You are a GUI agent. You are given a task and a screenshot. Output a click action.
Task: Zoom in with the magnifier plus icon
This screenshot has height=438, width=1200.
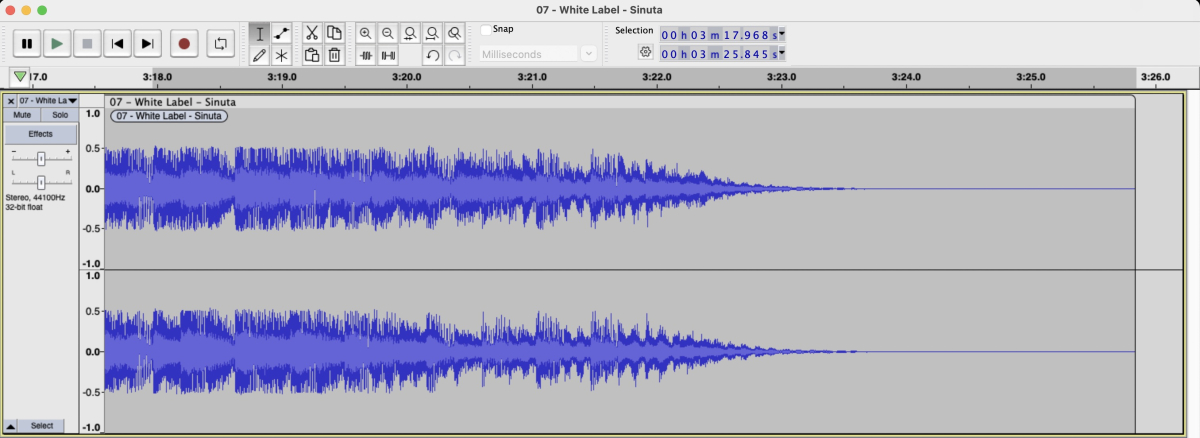pyautogui.click(x=365, y=33)
